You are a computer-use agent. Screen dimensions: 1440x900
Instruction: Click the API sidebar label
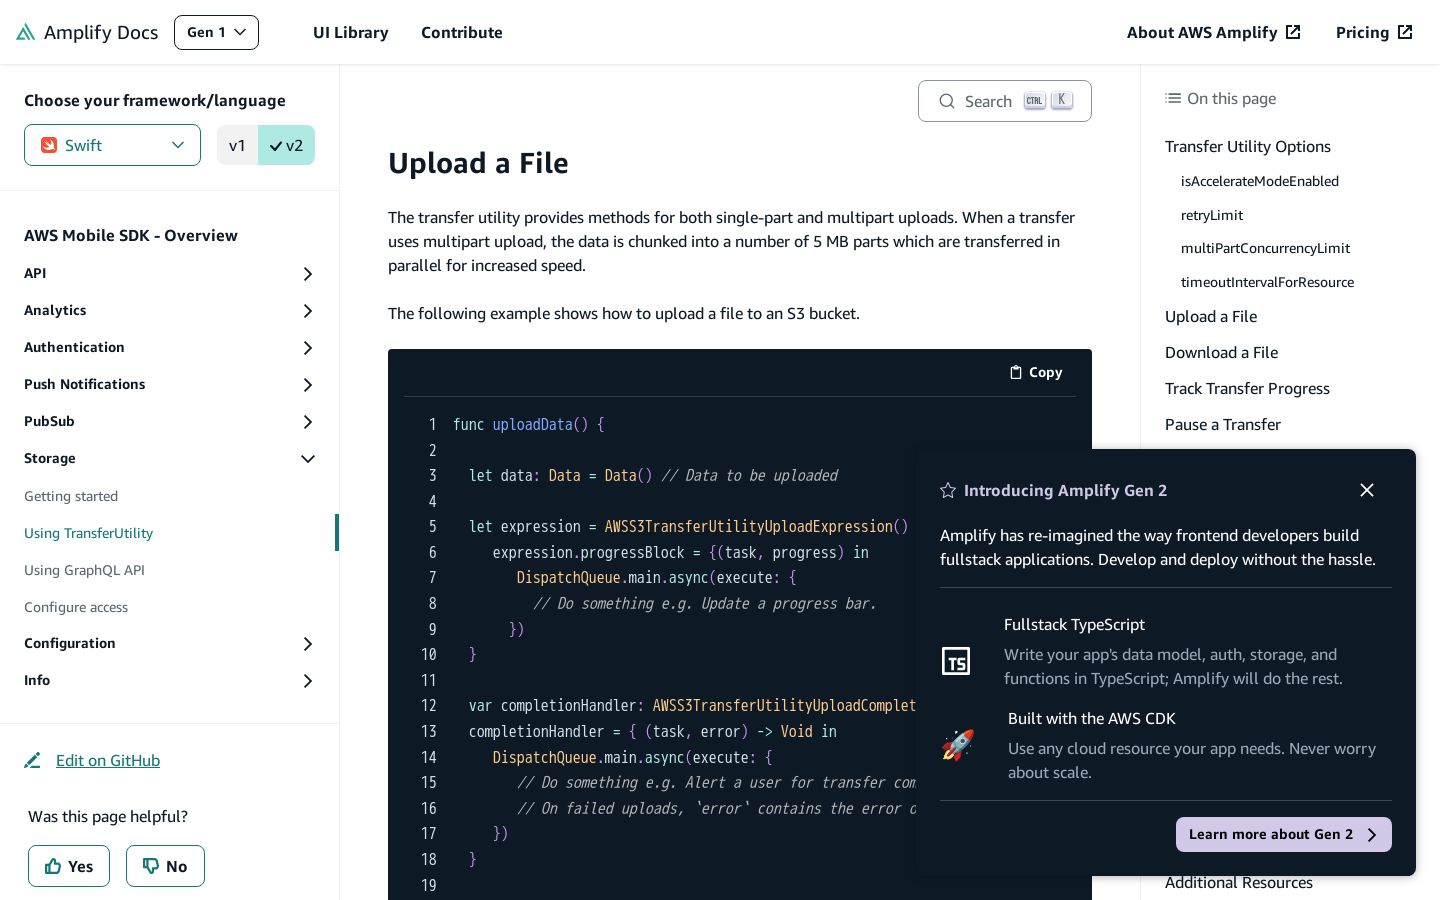pos(35,273)
